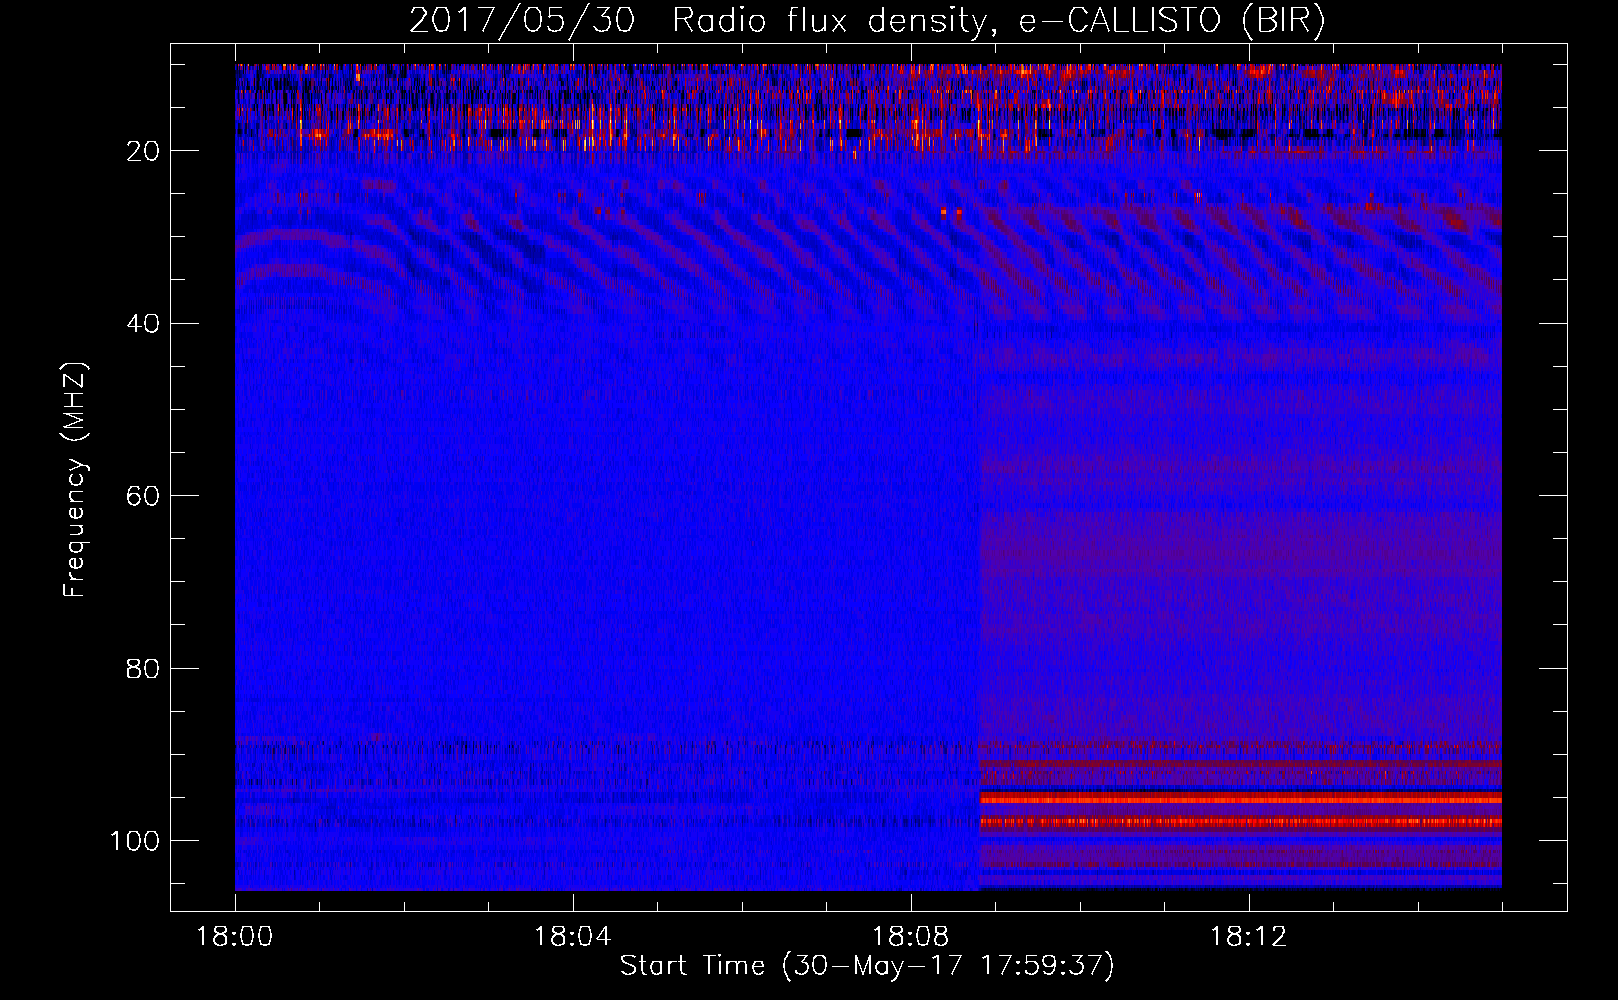Select the 'Frequency (MHZ)' y-axis label
This screenshot has height=1000, width=1618.
coord(76,480)
